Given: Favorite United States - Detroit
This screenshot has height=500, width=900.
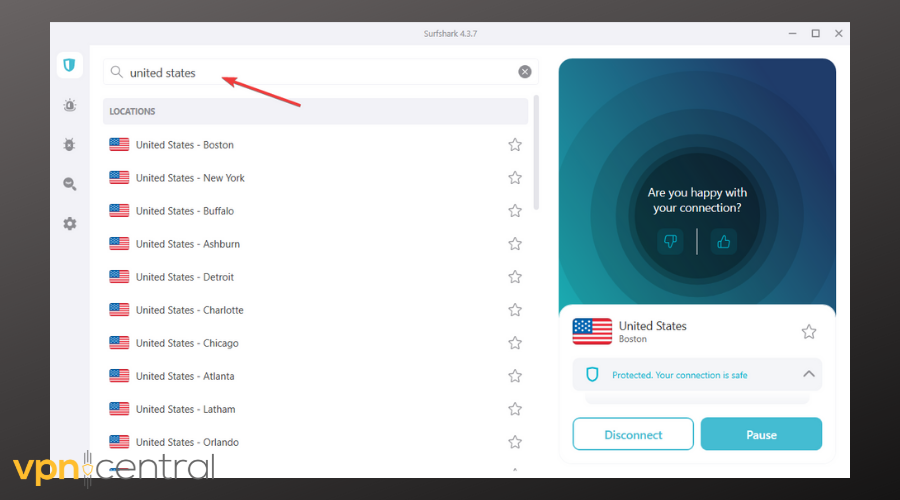Looking at the screenshot, I should [x=515, y=277].
